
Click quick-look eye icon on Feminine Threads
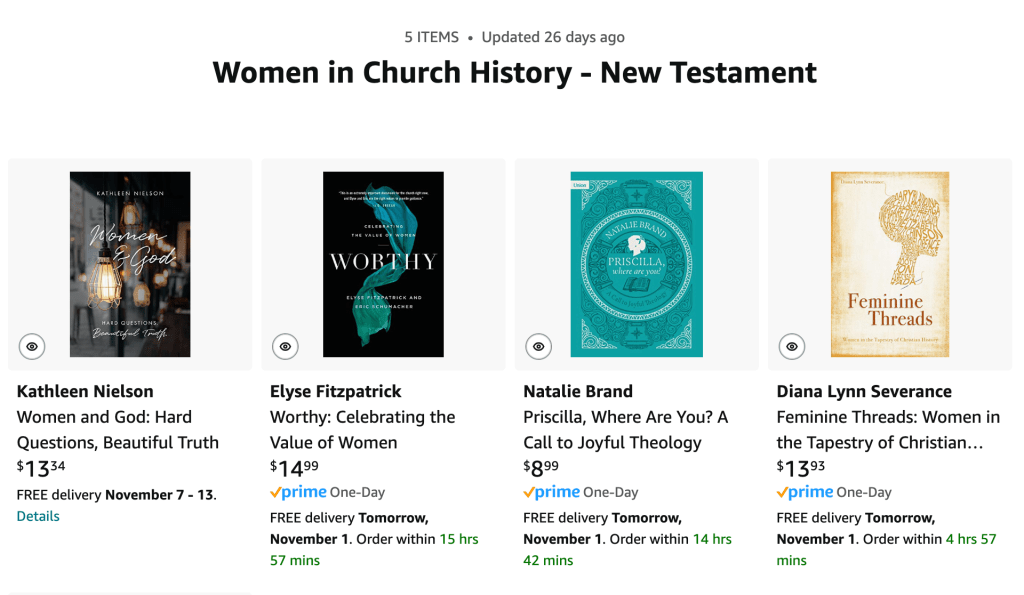pyautogui.click(x=792, y=347)
